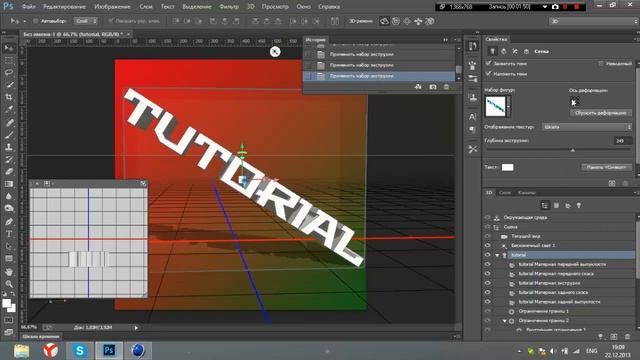The width and height of the screenshot is (640, 360).
Task: Open the tool preset picker arrow
Action: [x=24, y=21]
